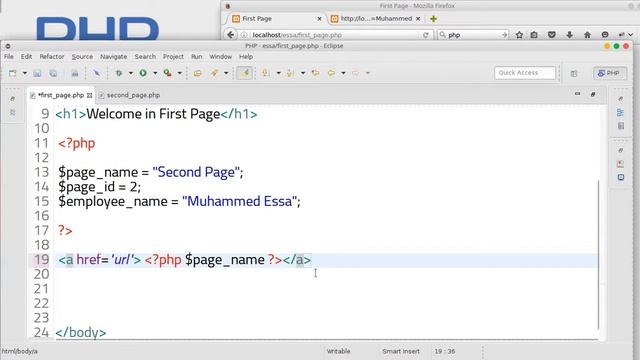Click the Firefox reload button
Screen dimensions: 640x360
426,35
